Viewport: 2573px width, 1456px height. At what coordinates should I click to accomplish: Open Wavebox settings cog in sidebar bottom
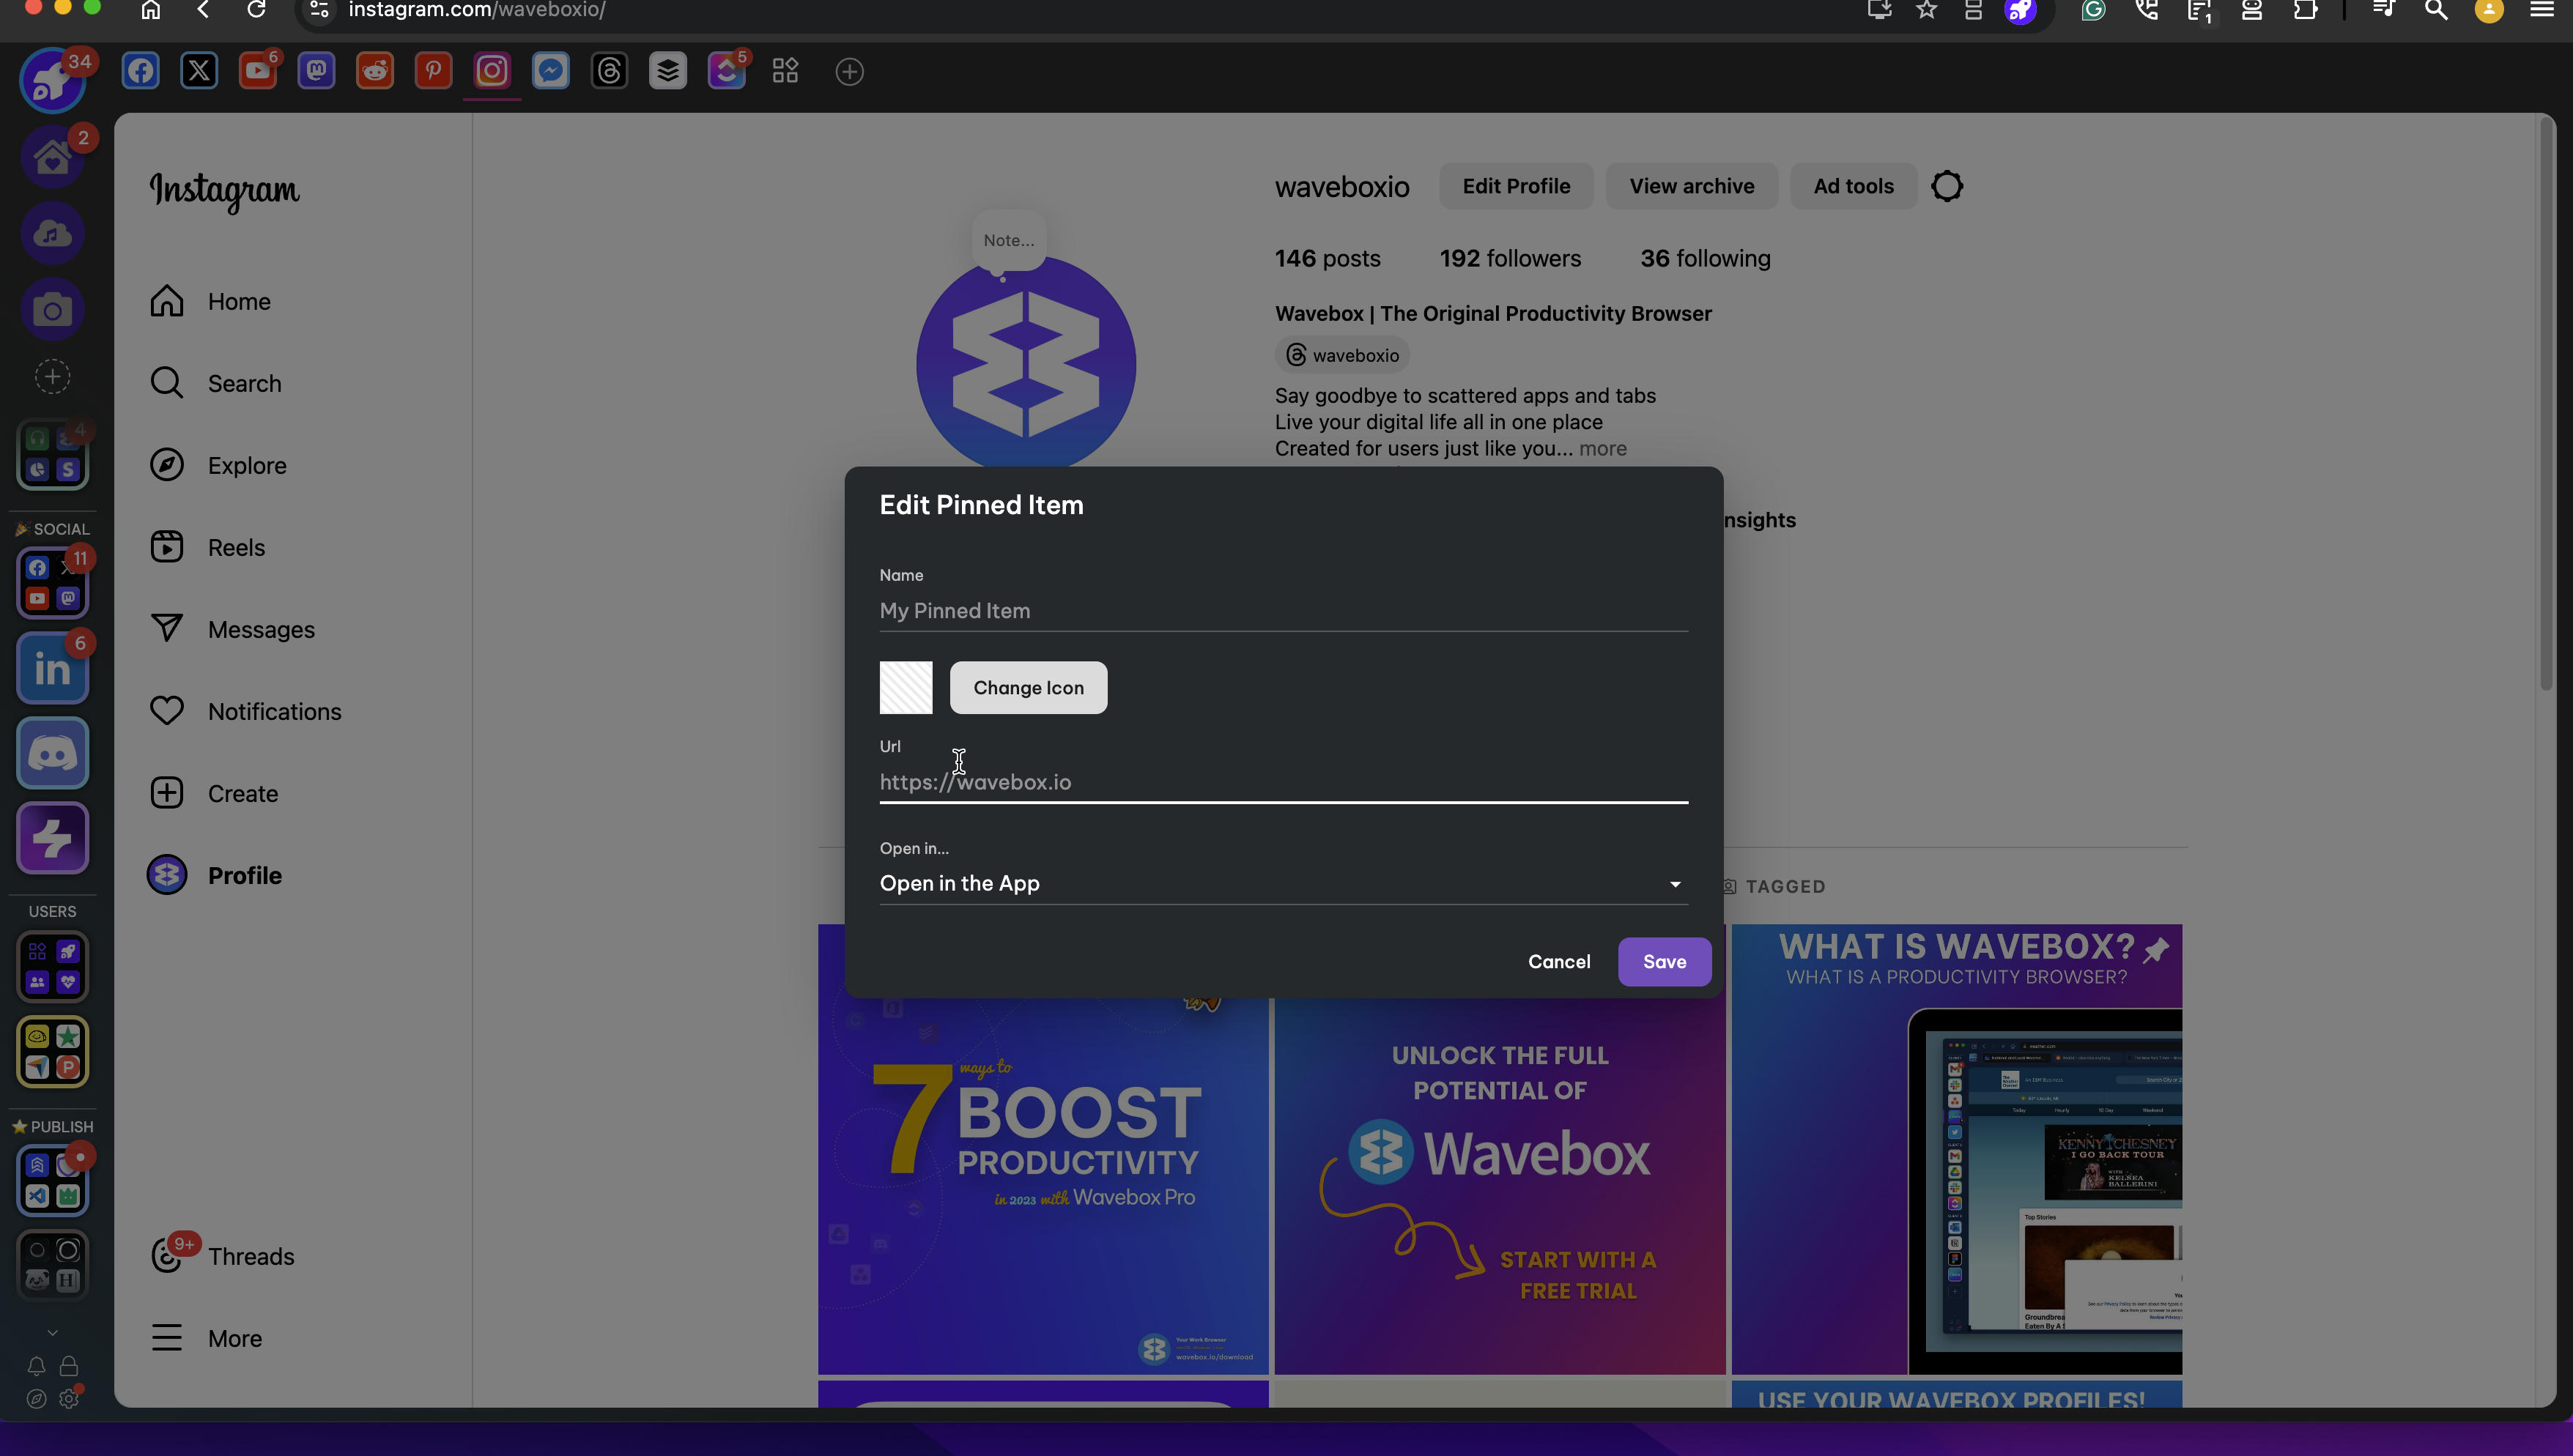69,1399
